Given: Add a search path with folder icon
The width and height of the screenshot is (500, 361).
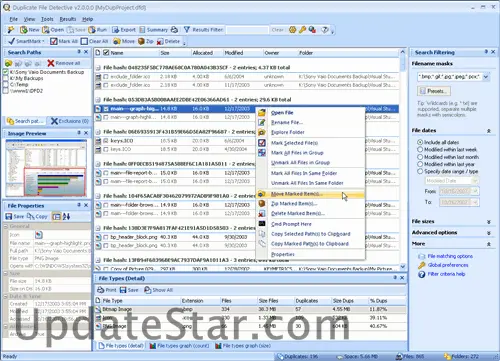Looking at the screenshot, I should coord(8,63).
